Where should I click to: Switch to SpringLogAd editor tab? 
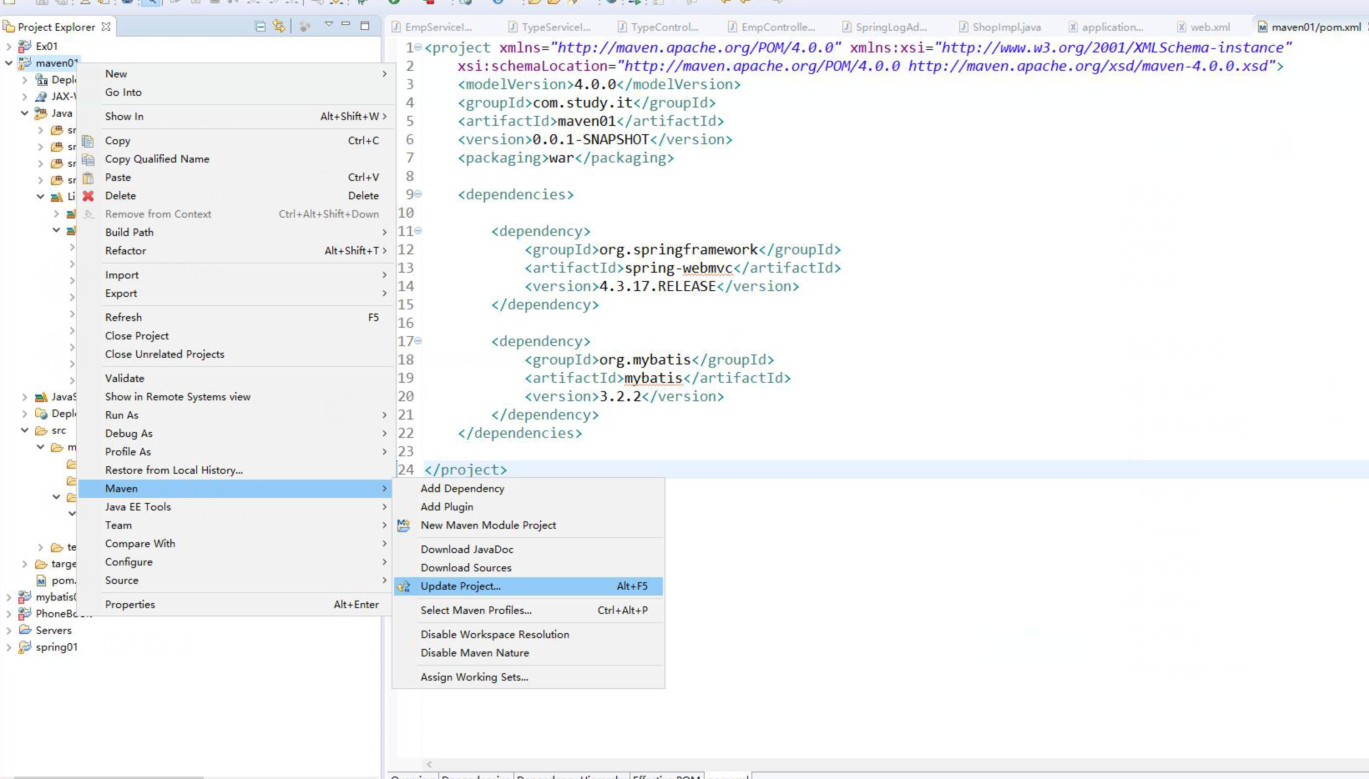(x=884, y=27)
